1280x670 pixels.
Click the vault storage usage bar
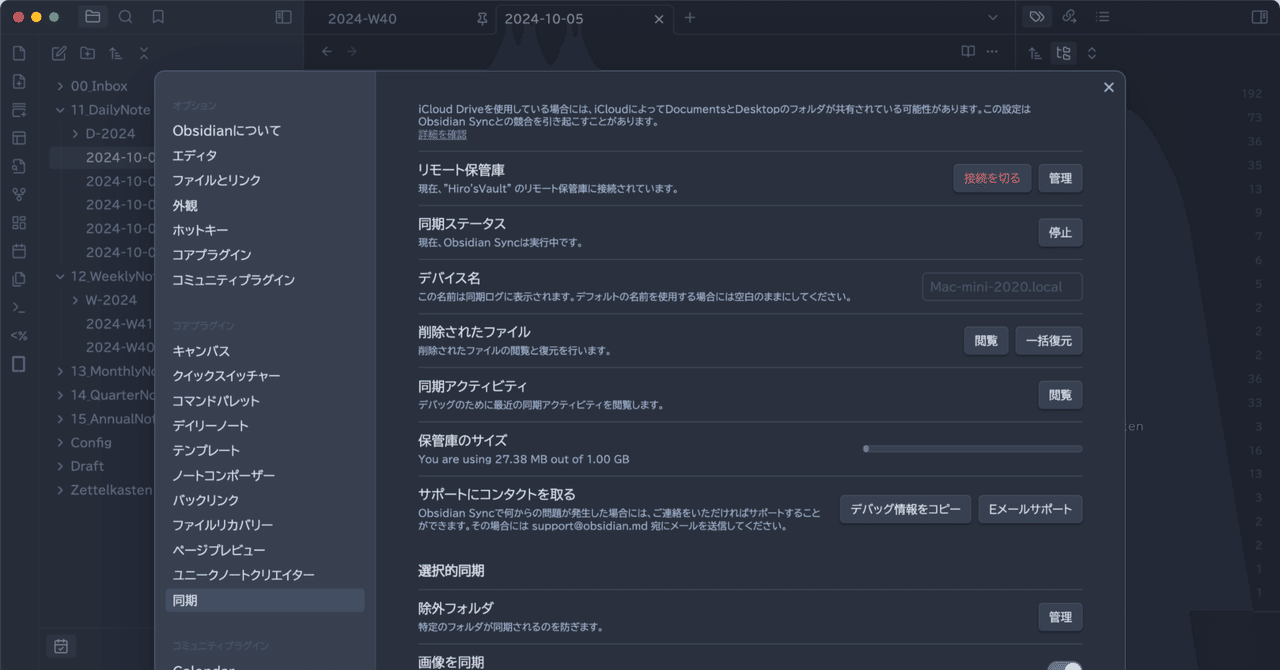(x=973, y=448)
